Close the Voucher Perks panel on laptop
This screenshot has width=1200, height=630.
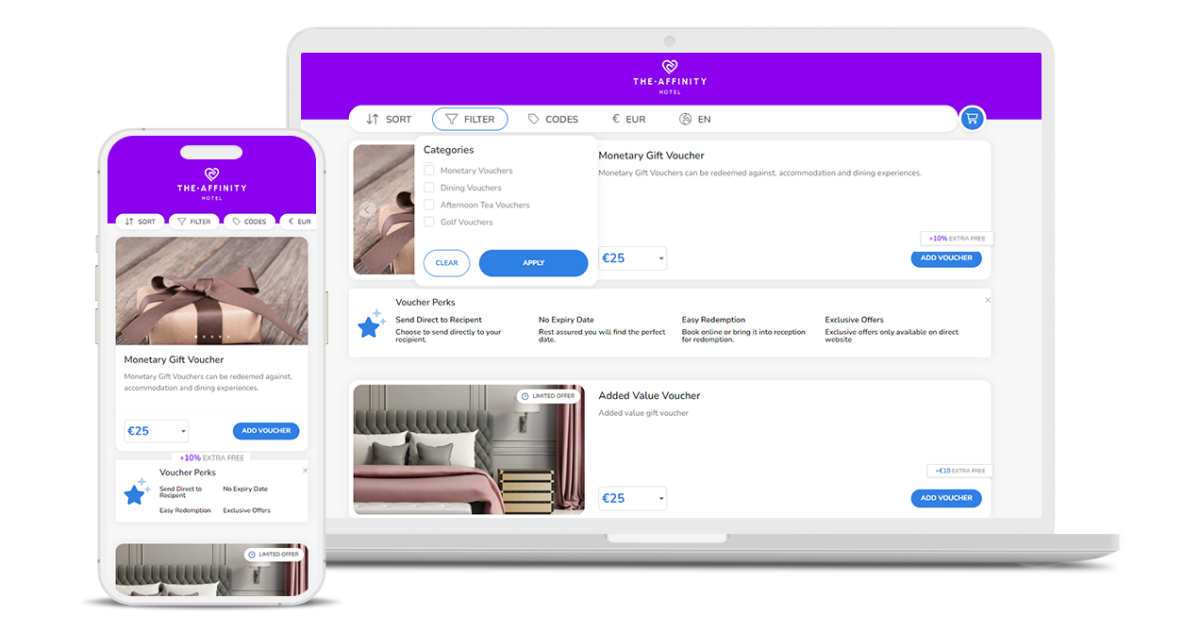[x=987, y=300]
